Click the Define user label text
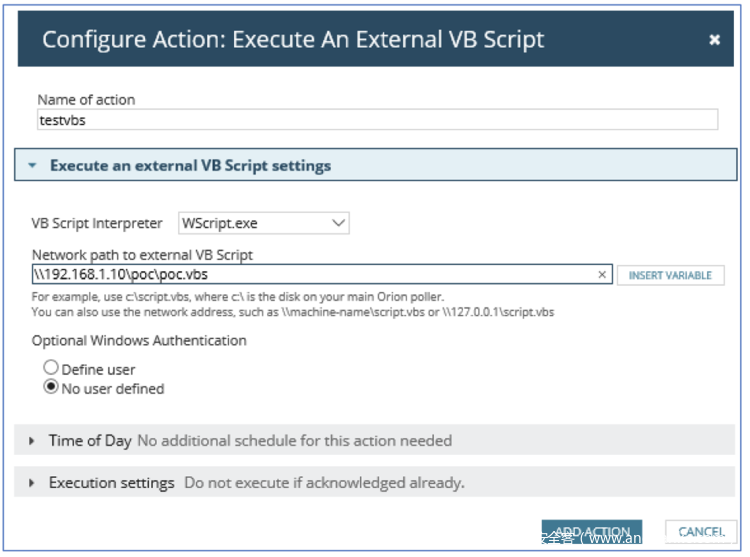This screenshot has height=557, width=750. [98, 369]
